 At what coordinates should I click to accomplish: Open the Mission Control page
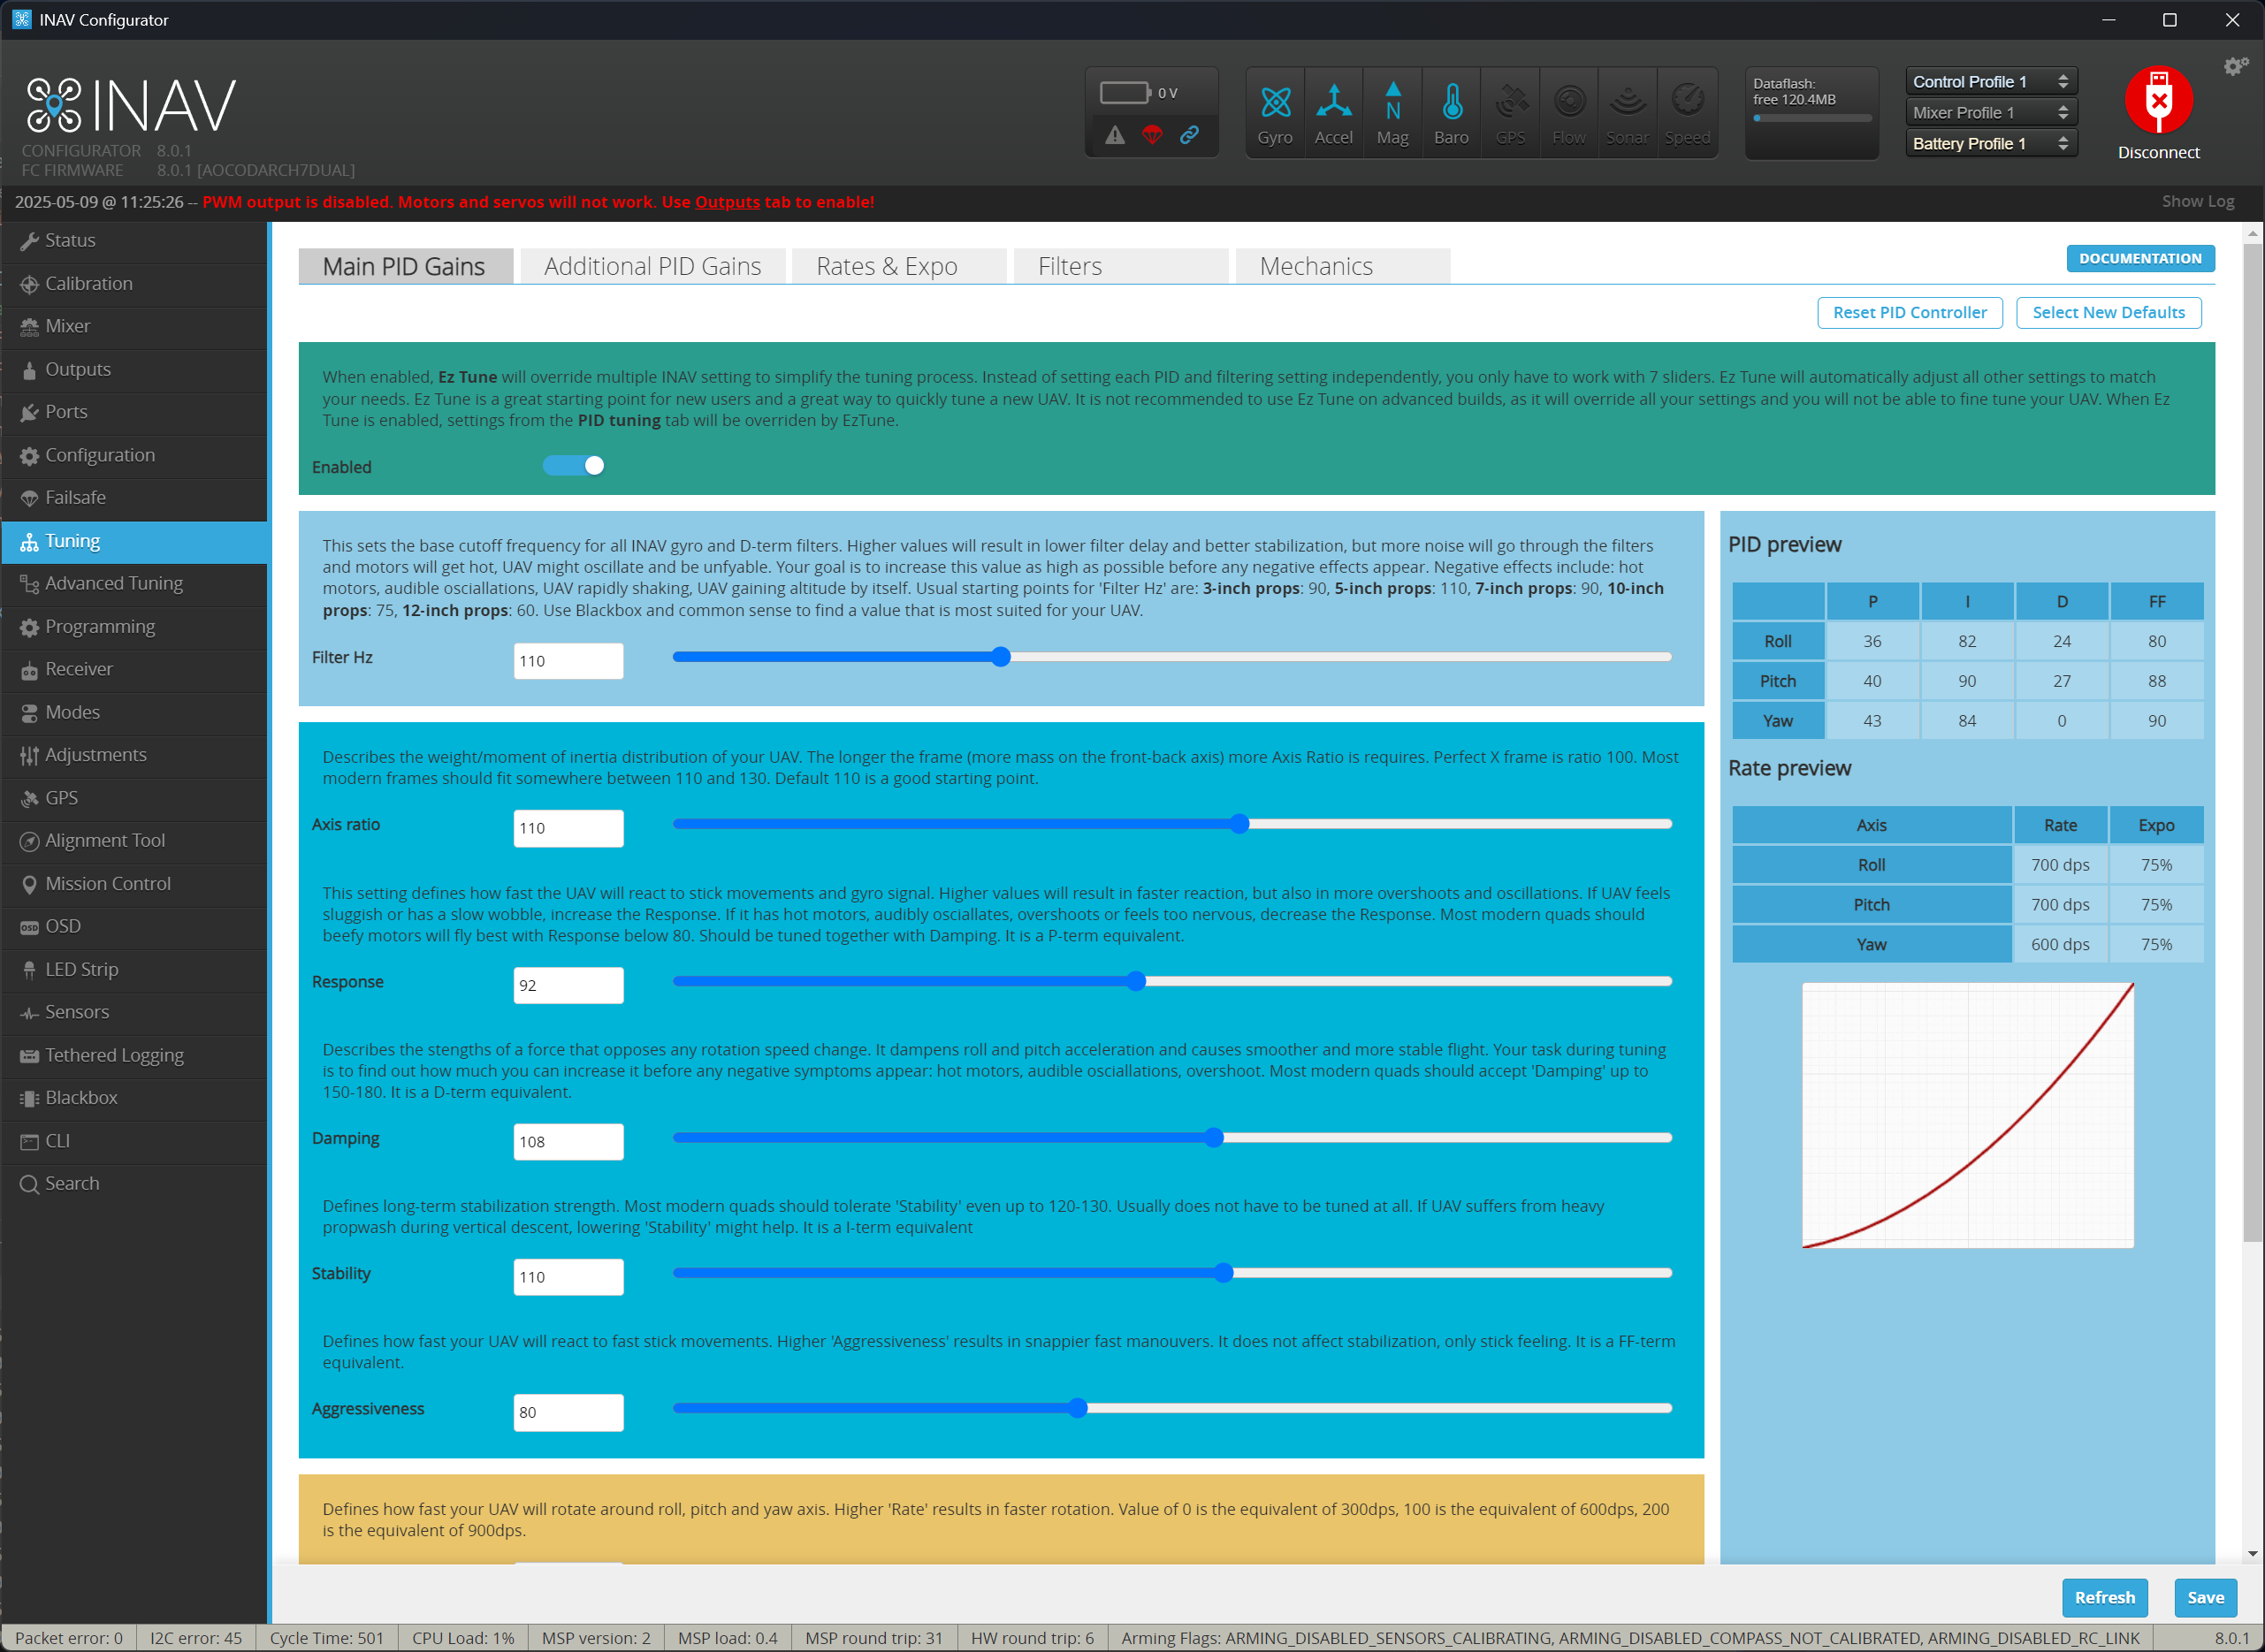coord(134,884)
